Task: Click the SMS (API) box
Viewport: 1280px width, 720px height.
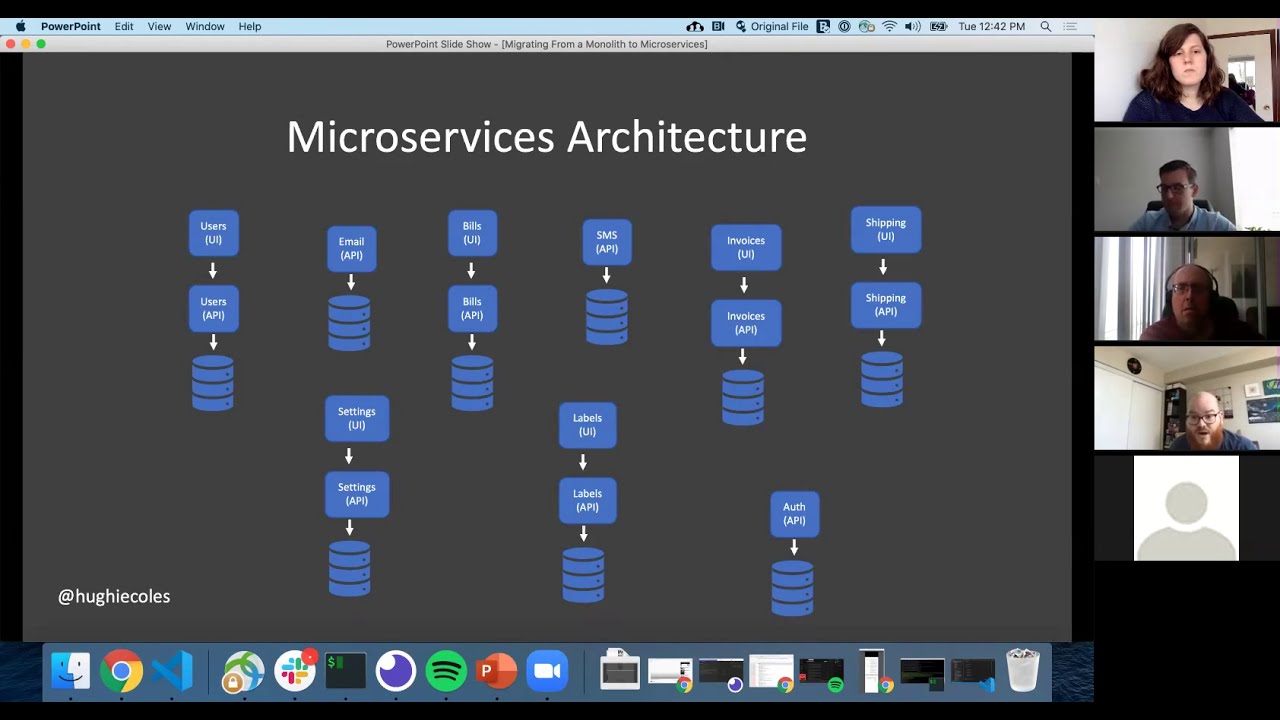Action: click(607, 242)
